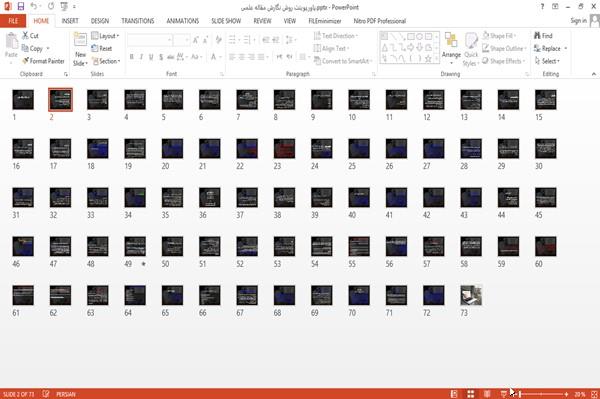Image resolution: width=600 pixels, height=399 pixels.
Task: Toggle Center alignment paragraph
Action: 241,57
